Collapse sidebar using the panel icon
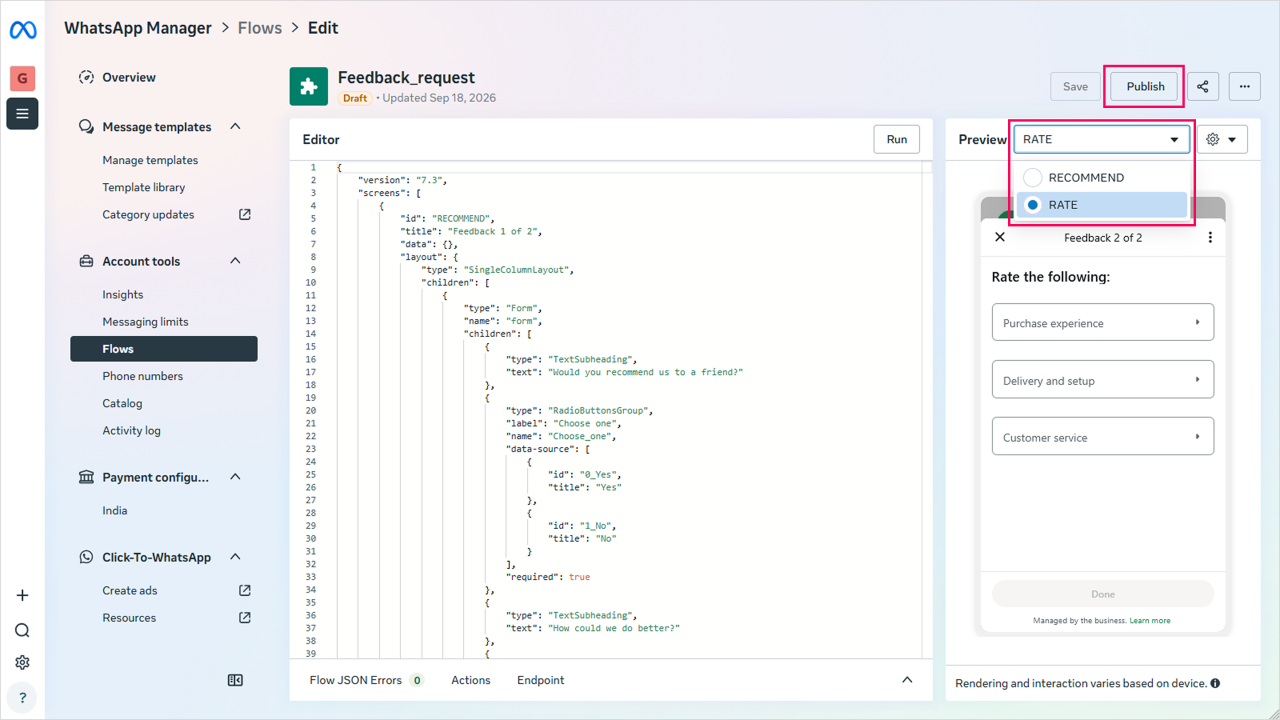Viewport: 1280px width, 720px height. pos(235,680)
